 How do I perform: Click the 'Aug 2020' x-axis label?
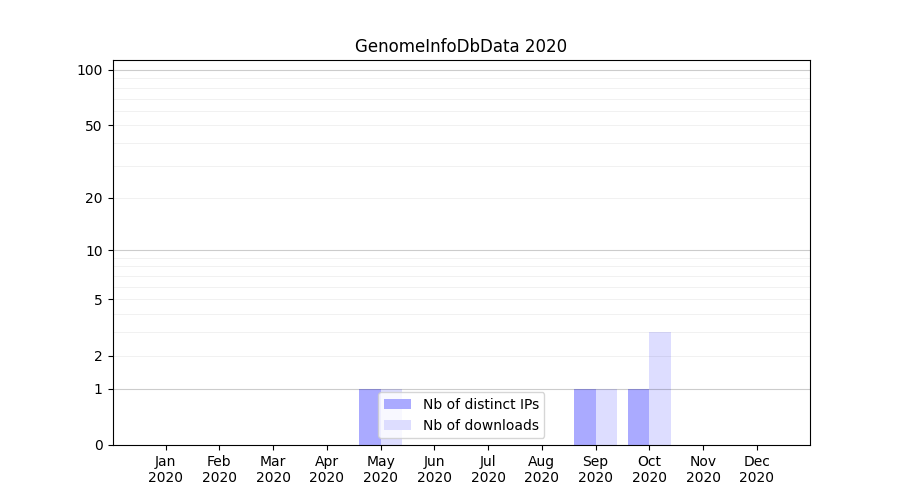point(542,469)
